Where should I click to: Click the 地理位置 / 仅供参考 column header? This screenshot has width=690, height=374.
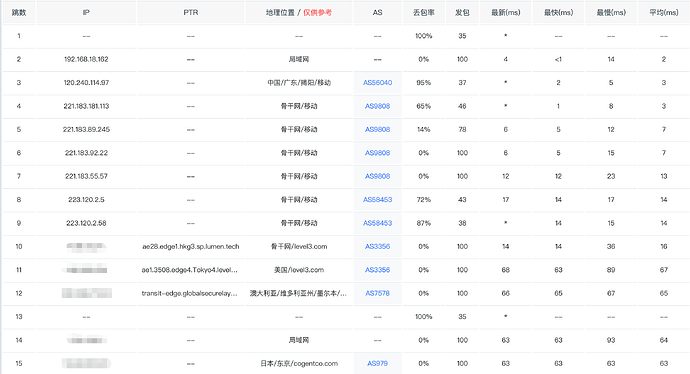pos(299,12)
